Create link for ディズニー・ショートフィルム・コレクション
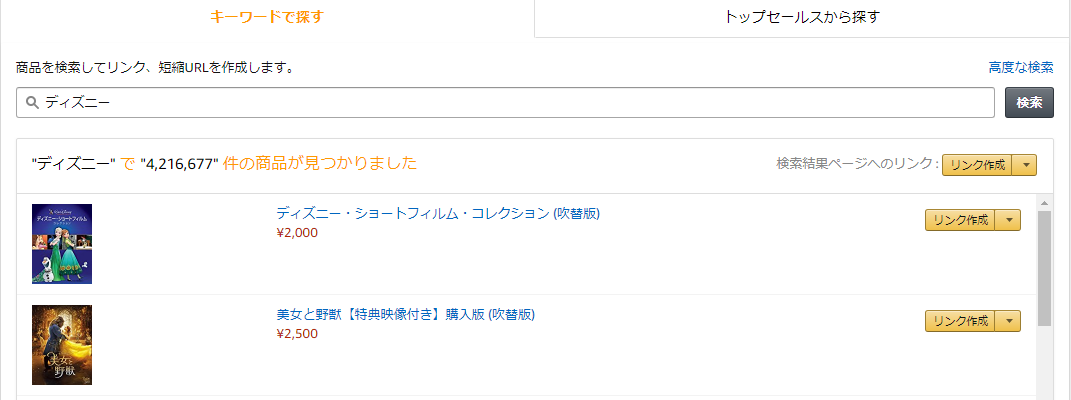 coord(960,220)
